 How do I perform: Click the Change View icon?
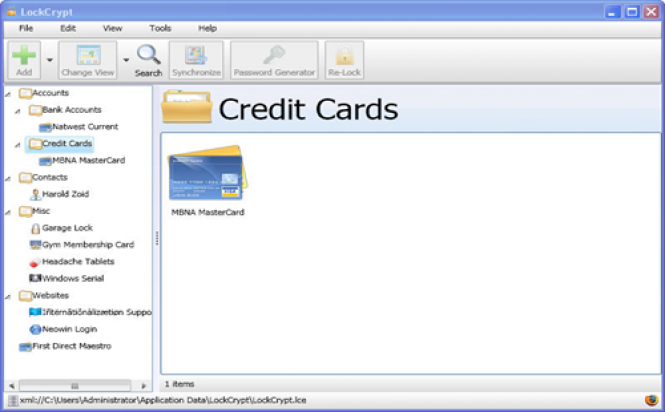pos(88,59)
